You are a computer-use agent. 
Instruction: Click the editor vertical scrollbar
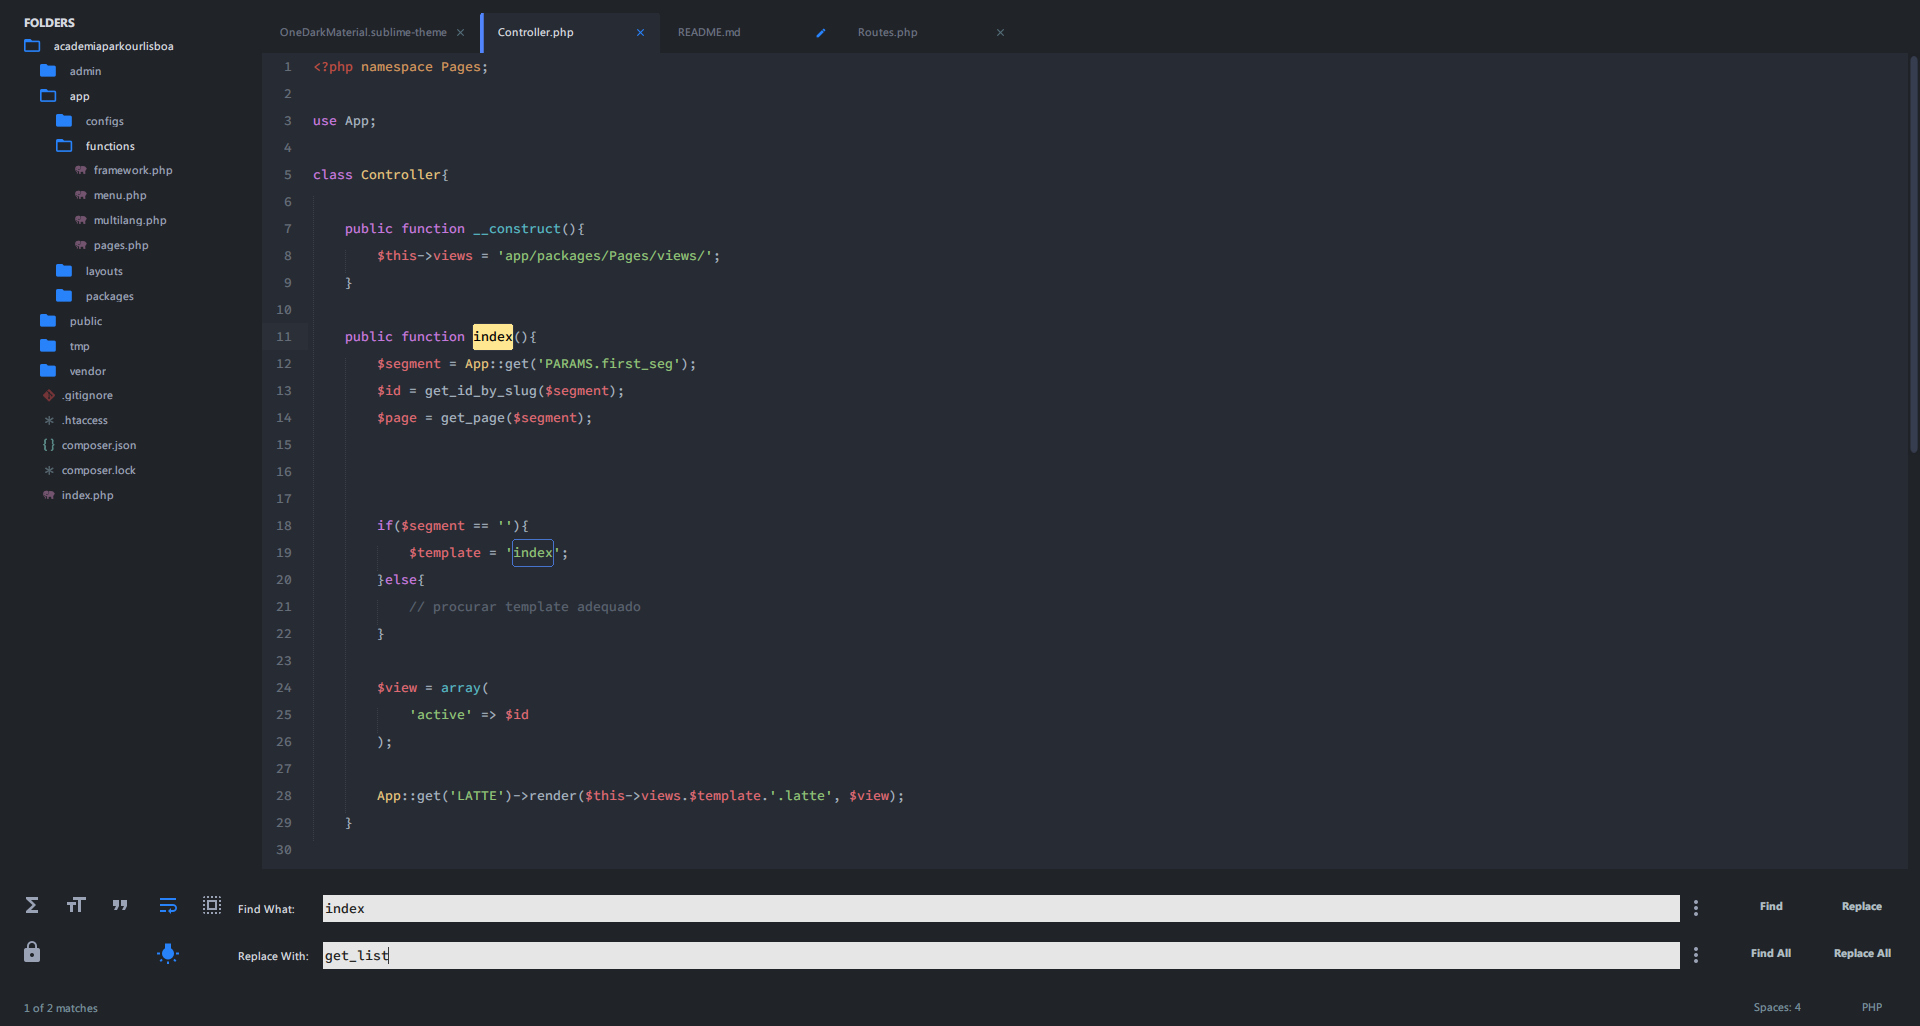point(1914,255)
